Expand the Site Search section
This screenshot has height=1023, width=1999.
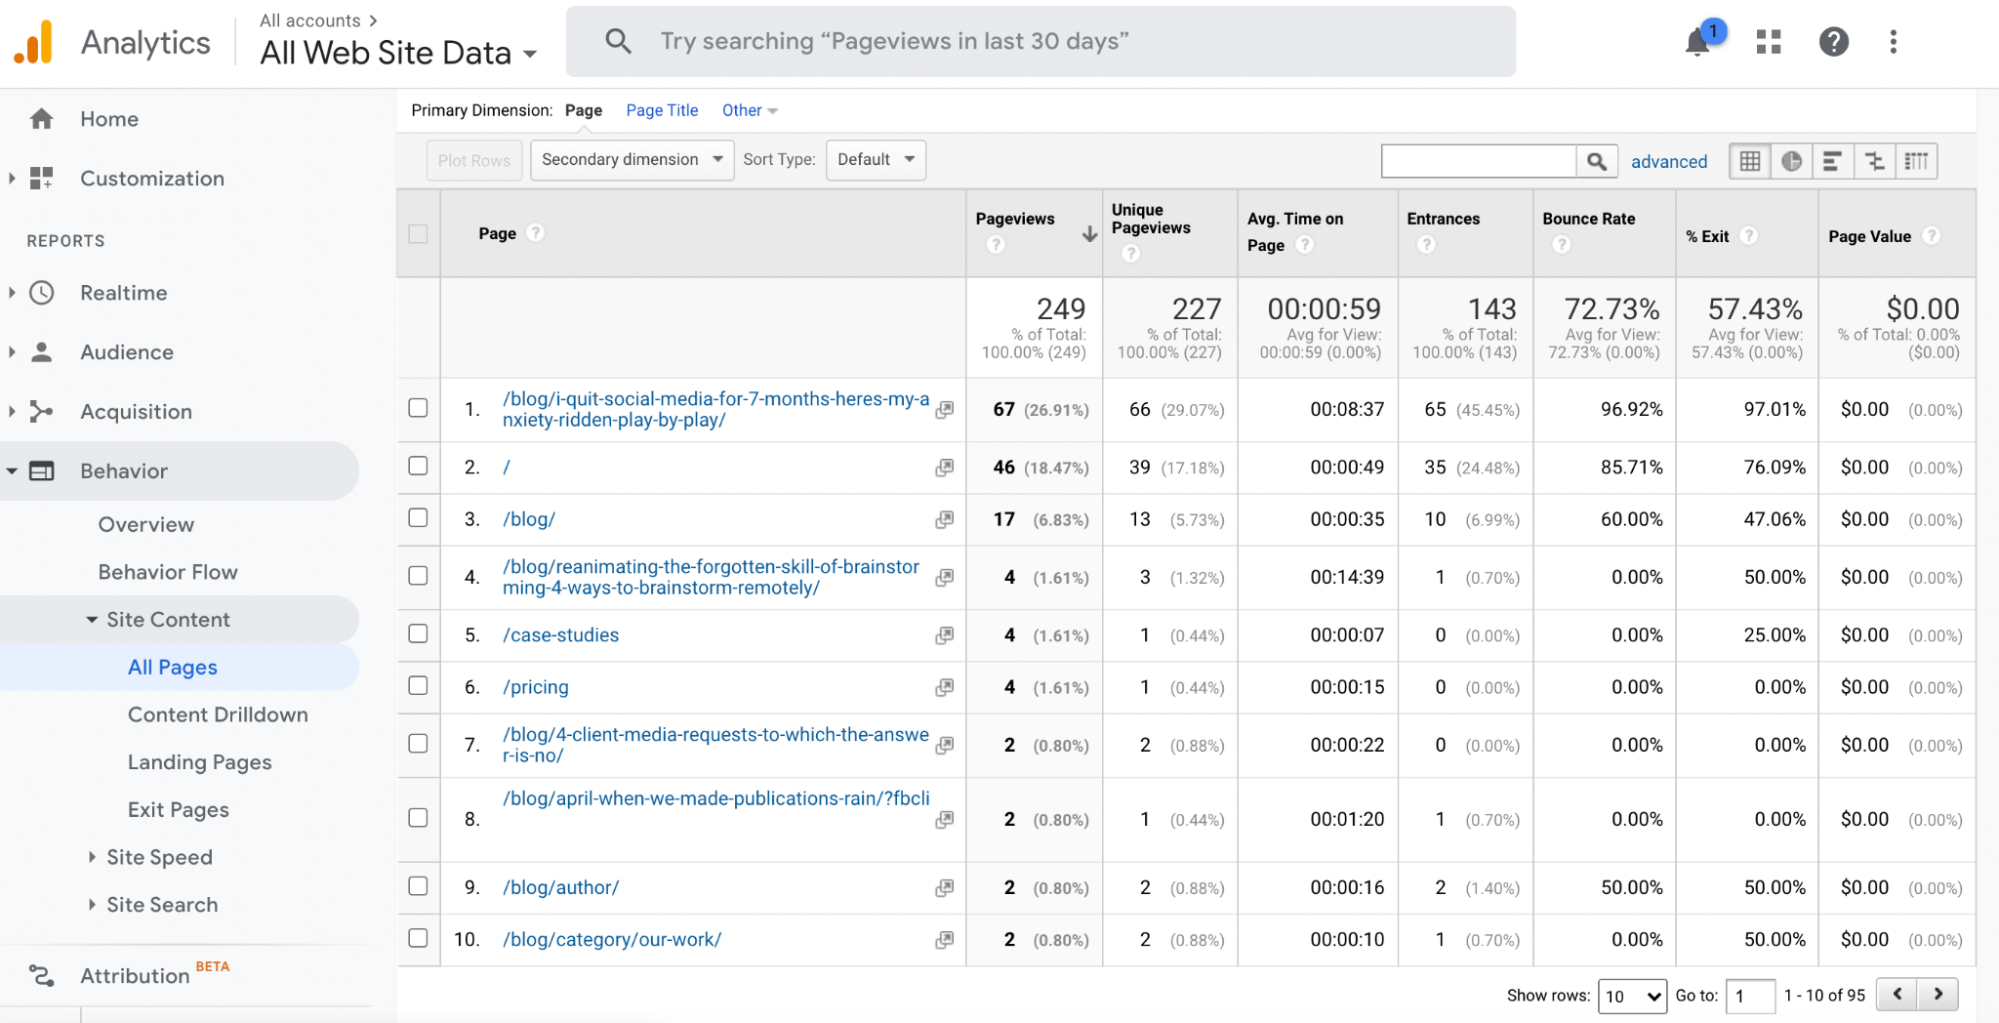tap(92, 905)
